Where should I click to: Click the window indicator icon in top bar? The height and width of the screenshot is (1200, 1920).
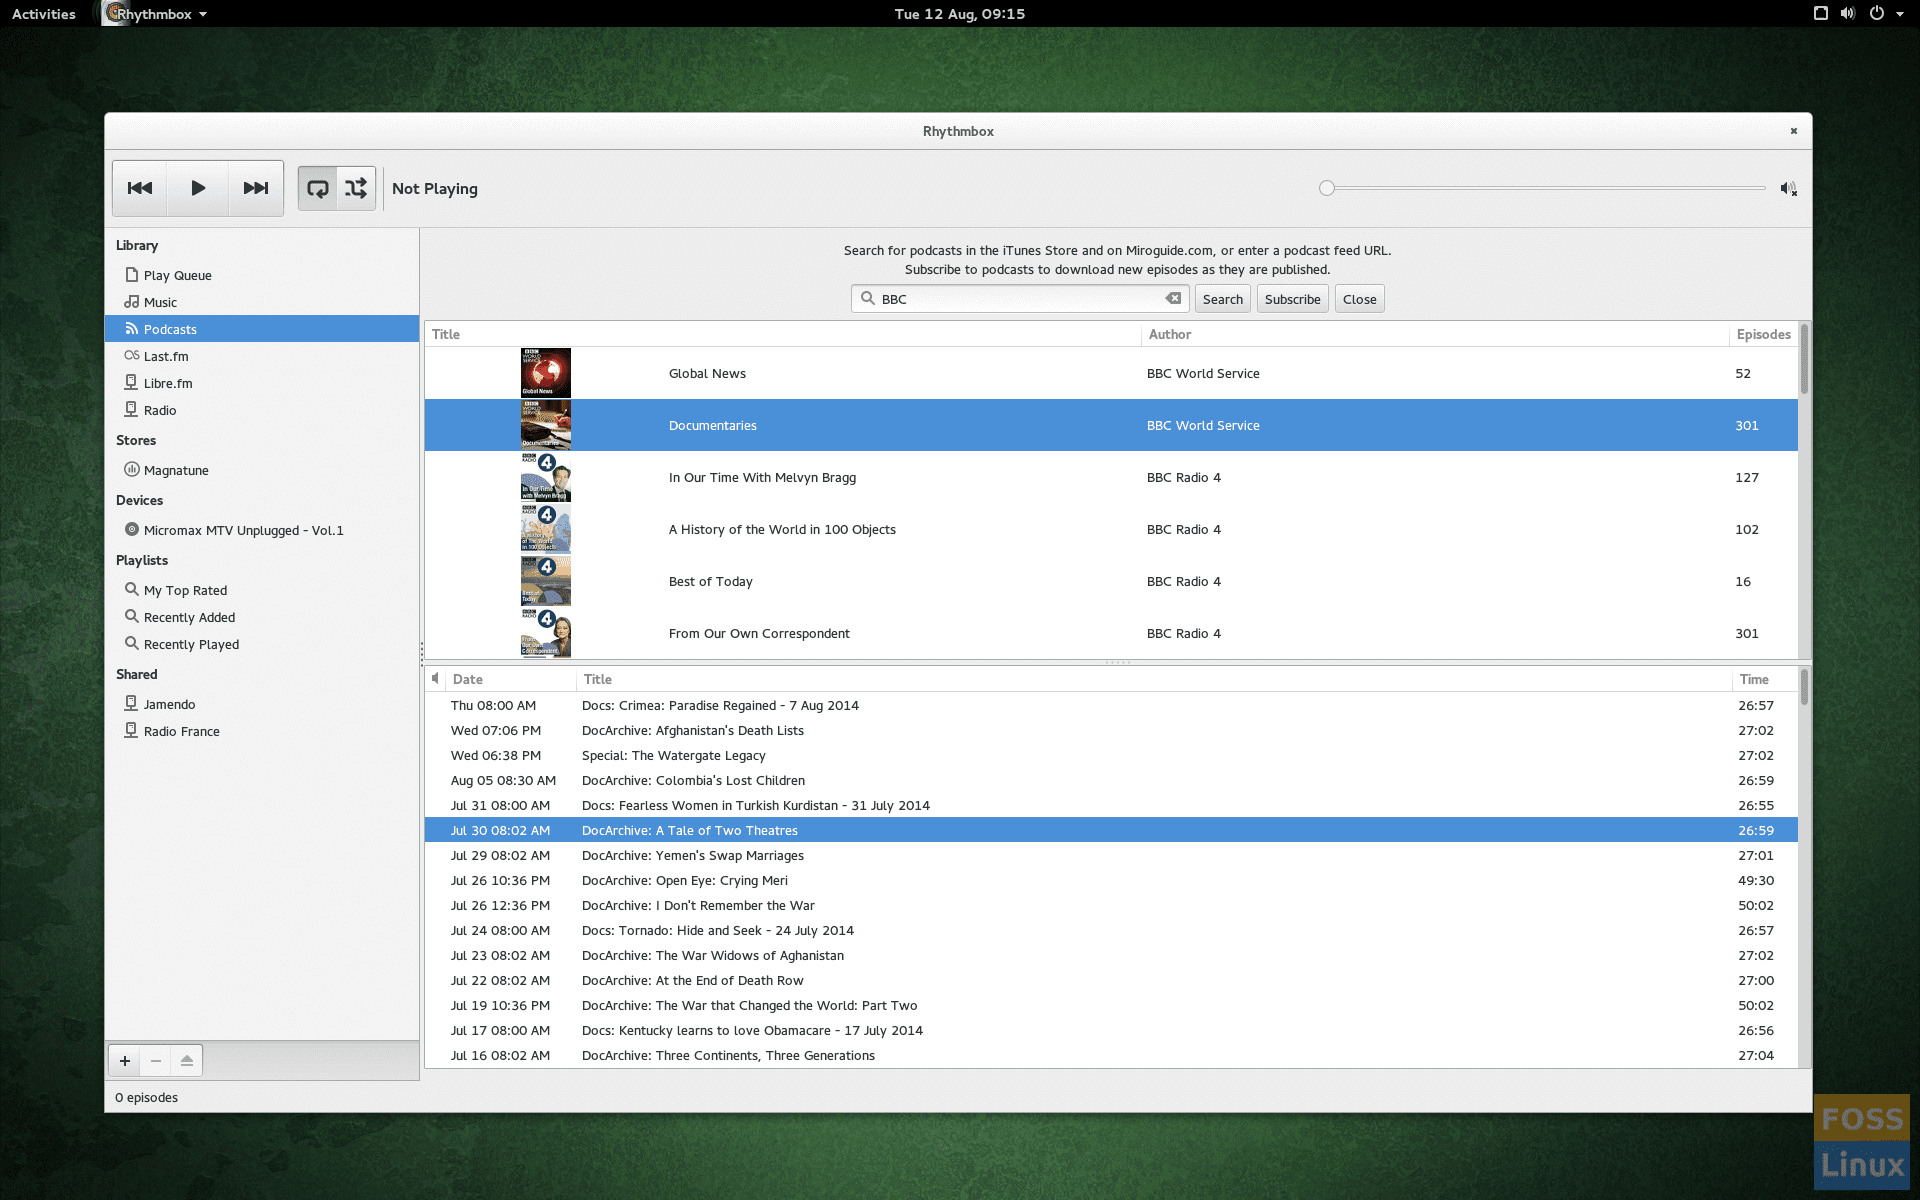click(x=1820, y=13)
